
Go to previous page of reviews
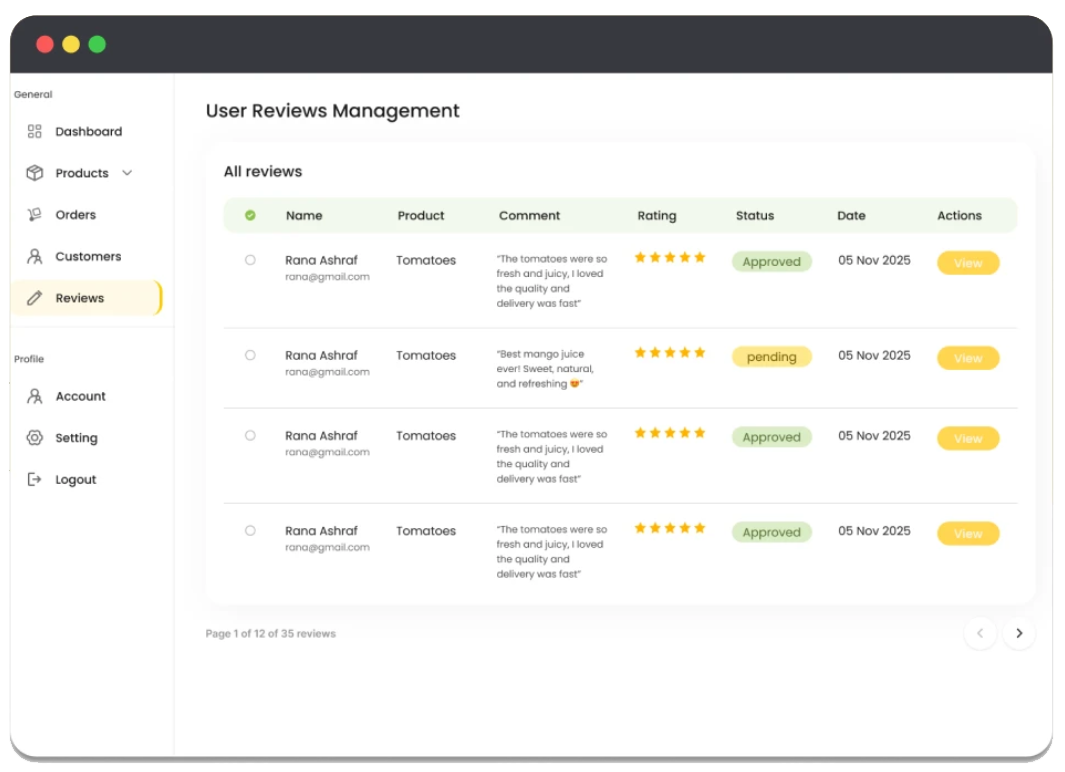980,633
